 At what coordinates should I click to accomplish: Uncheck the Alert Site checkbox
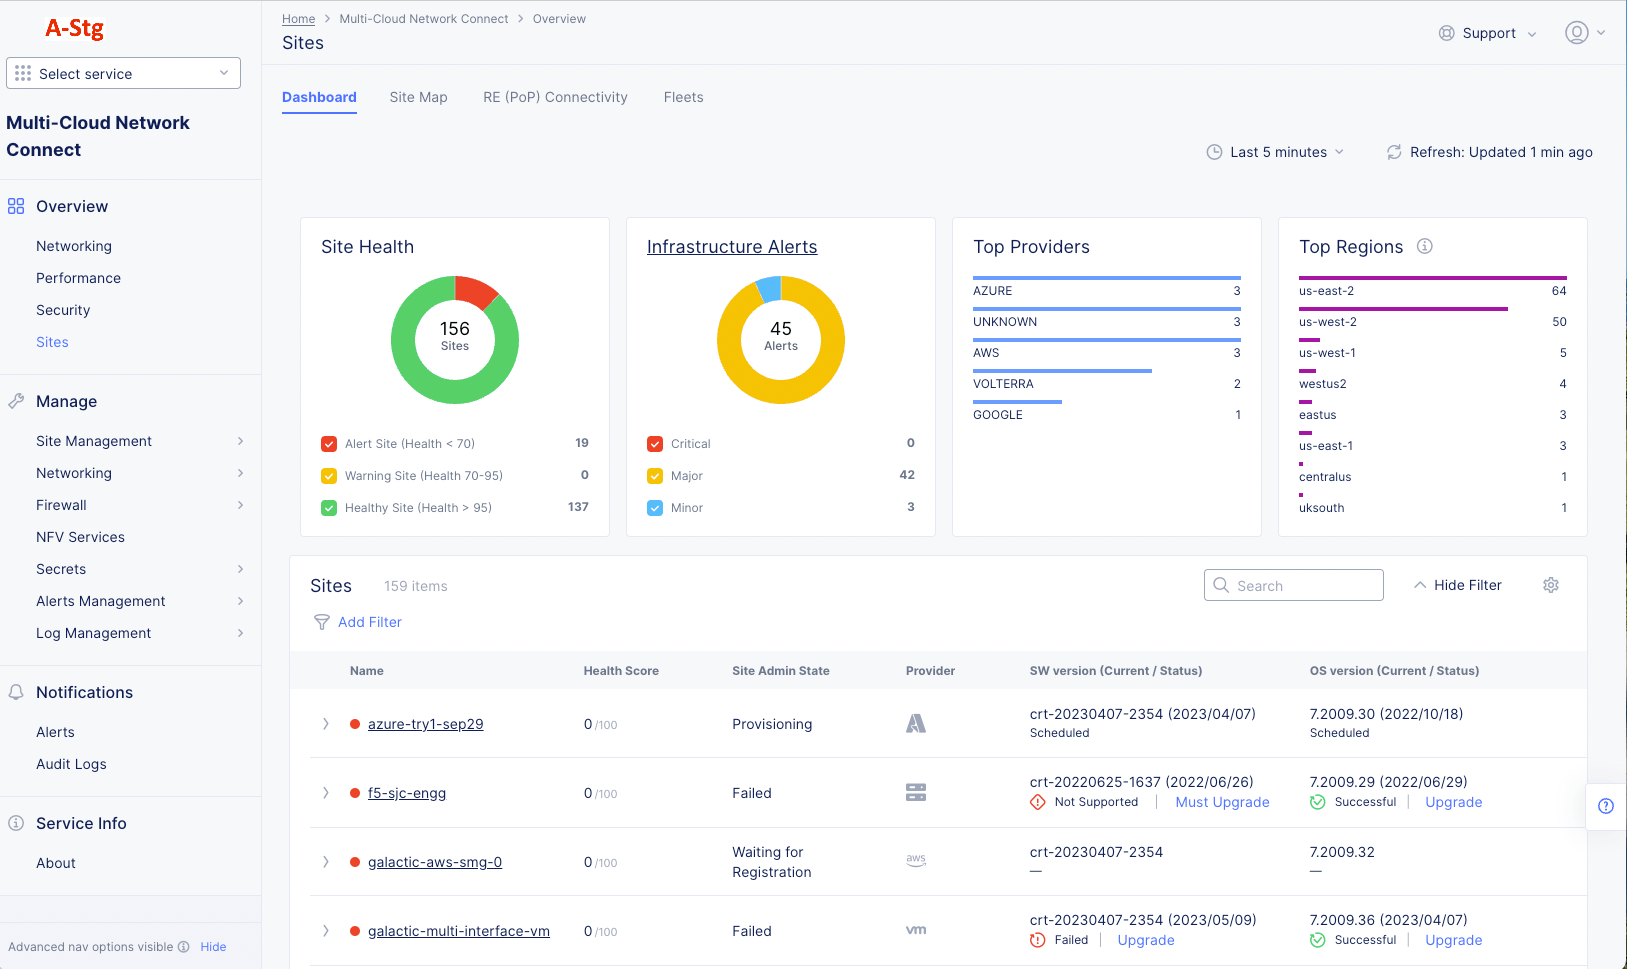point(329,444)
